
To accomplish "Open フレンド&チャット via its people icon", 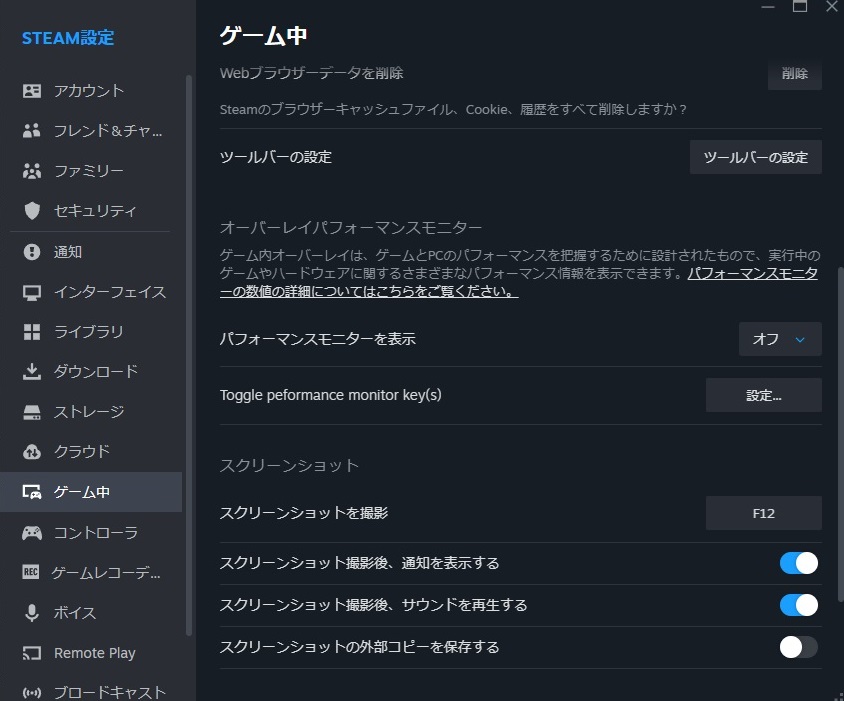I will [32, 131].
